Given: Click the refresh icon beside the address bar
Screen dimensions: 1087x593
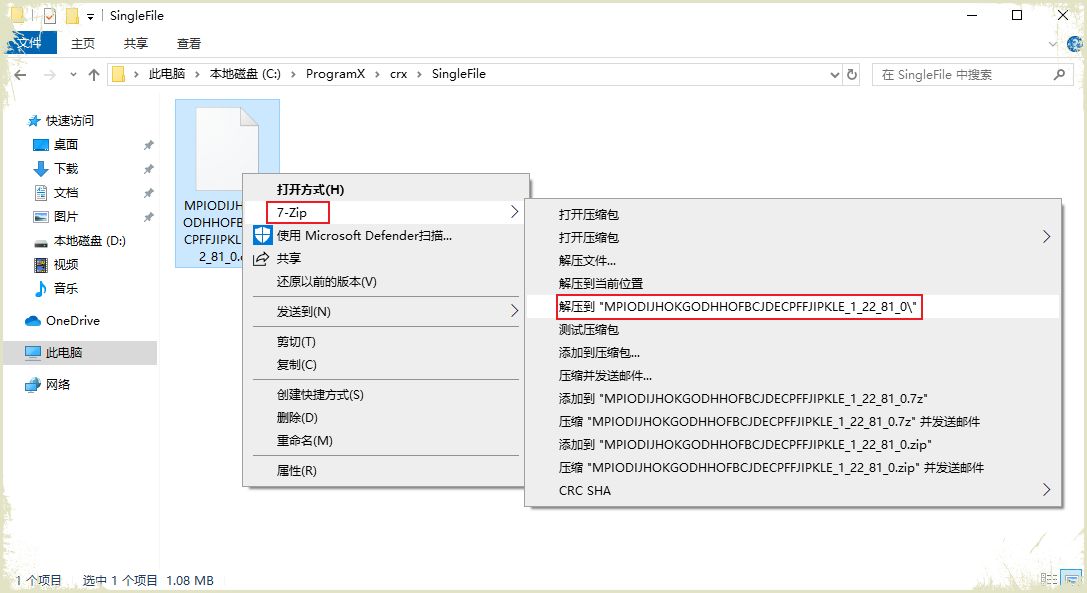Looking at the screenshot, I should click(852, 75).
